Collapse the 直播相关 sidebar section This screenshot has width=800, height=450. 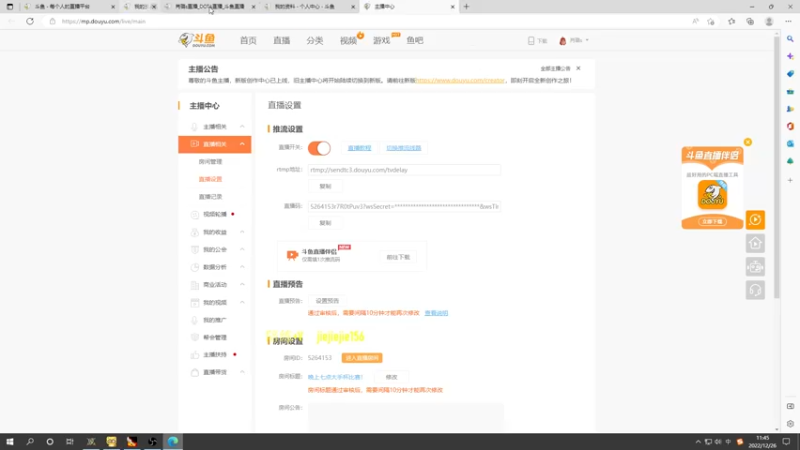pos(242,144)
